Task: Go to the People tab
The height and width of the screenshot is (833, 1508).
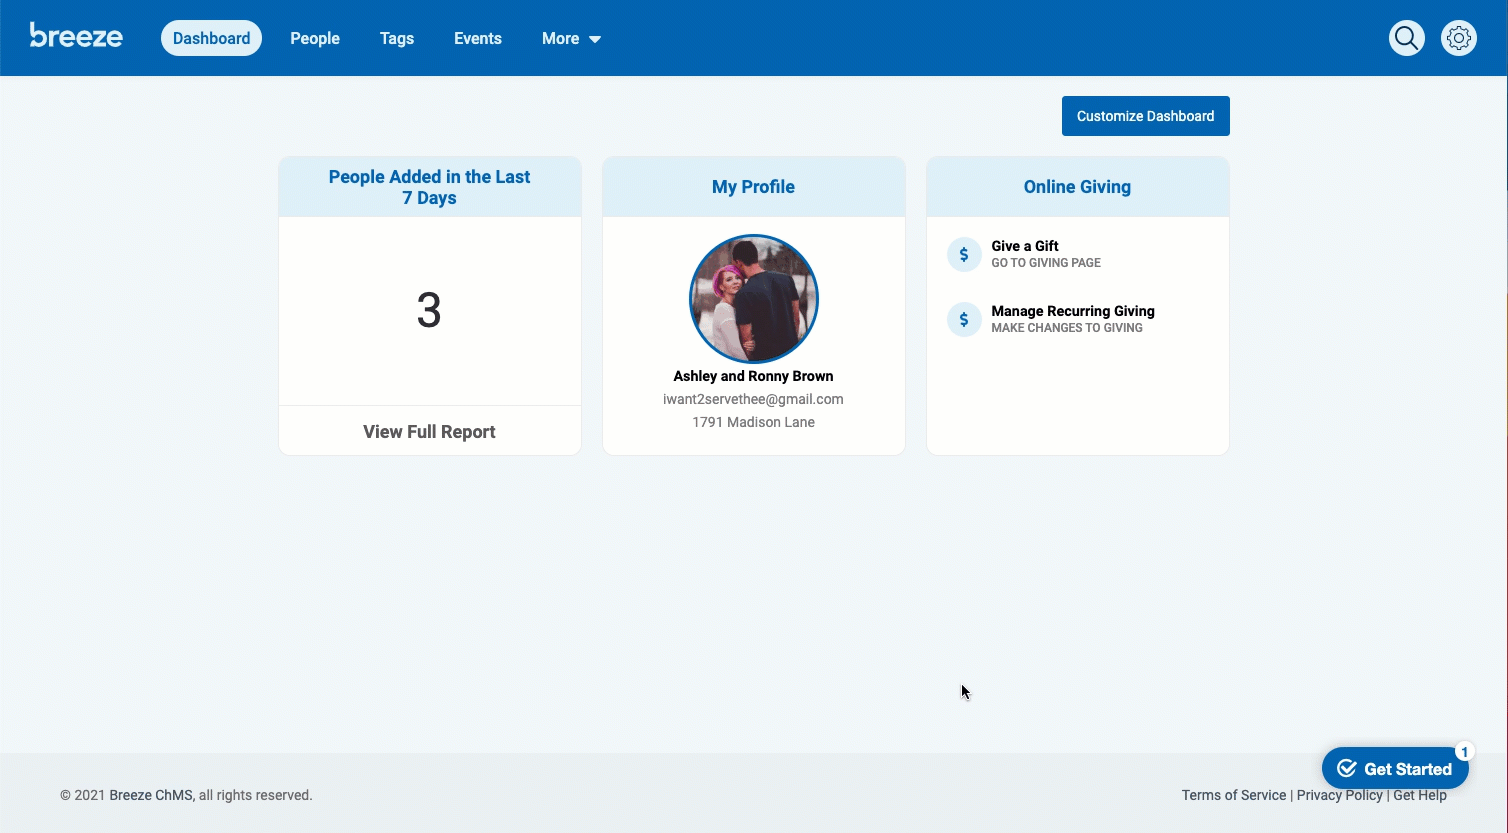Action: point(315,38)
